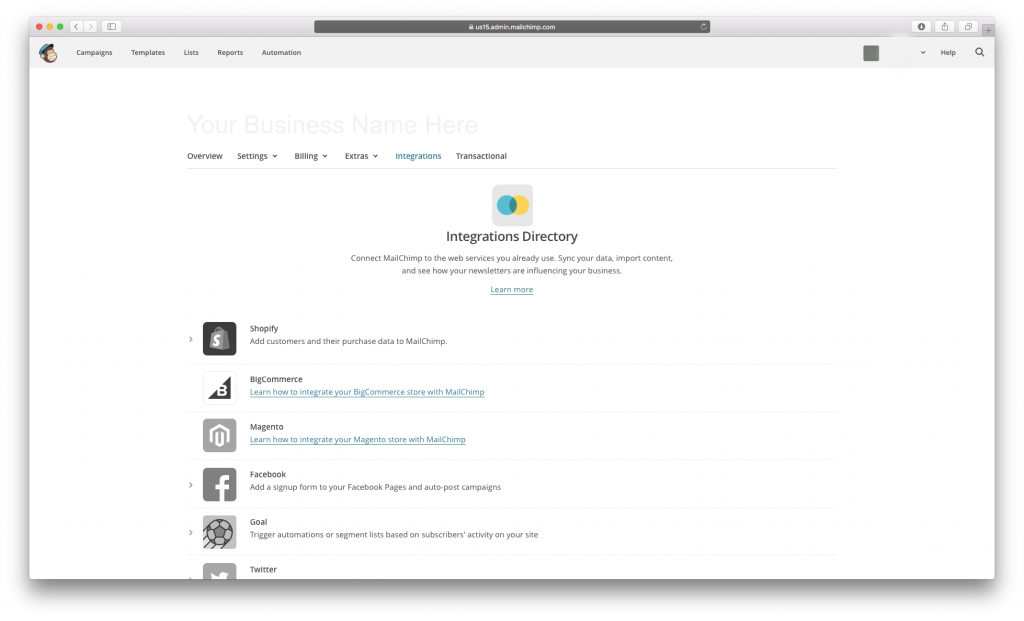Go to Lists in navigation
Screen dimensions: 1024x621
click(191, 53)
